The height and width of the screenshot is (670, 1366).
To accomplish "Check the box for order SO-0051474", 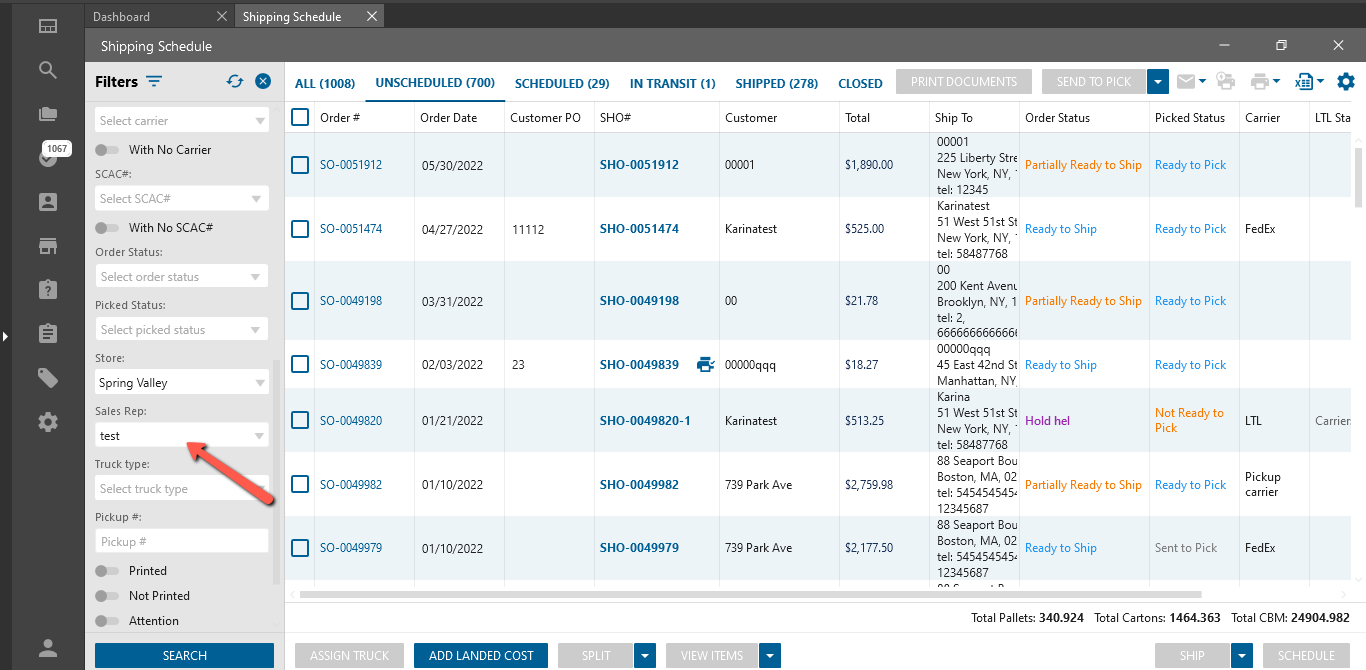I will point(300,229).
